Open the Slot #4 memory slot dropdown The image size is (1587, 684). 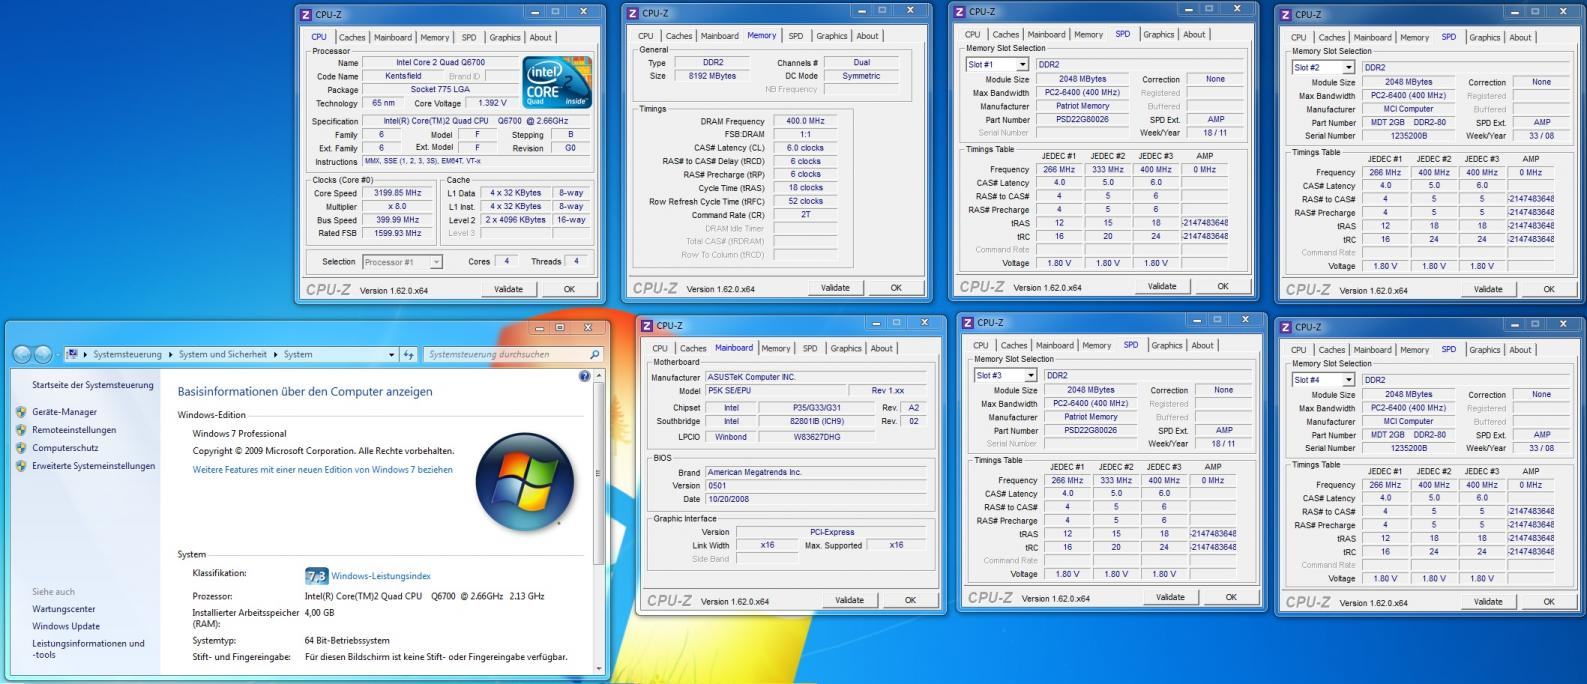pyautogui.click(x=1348, y=380)
